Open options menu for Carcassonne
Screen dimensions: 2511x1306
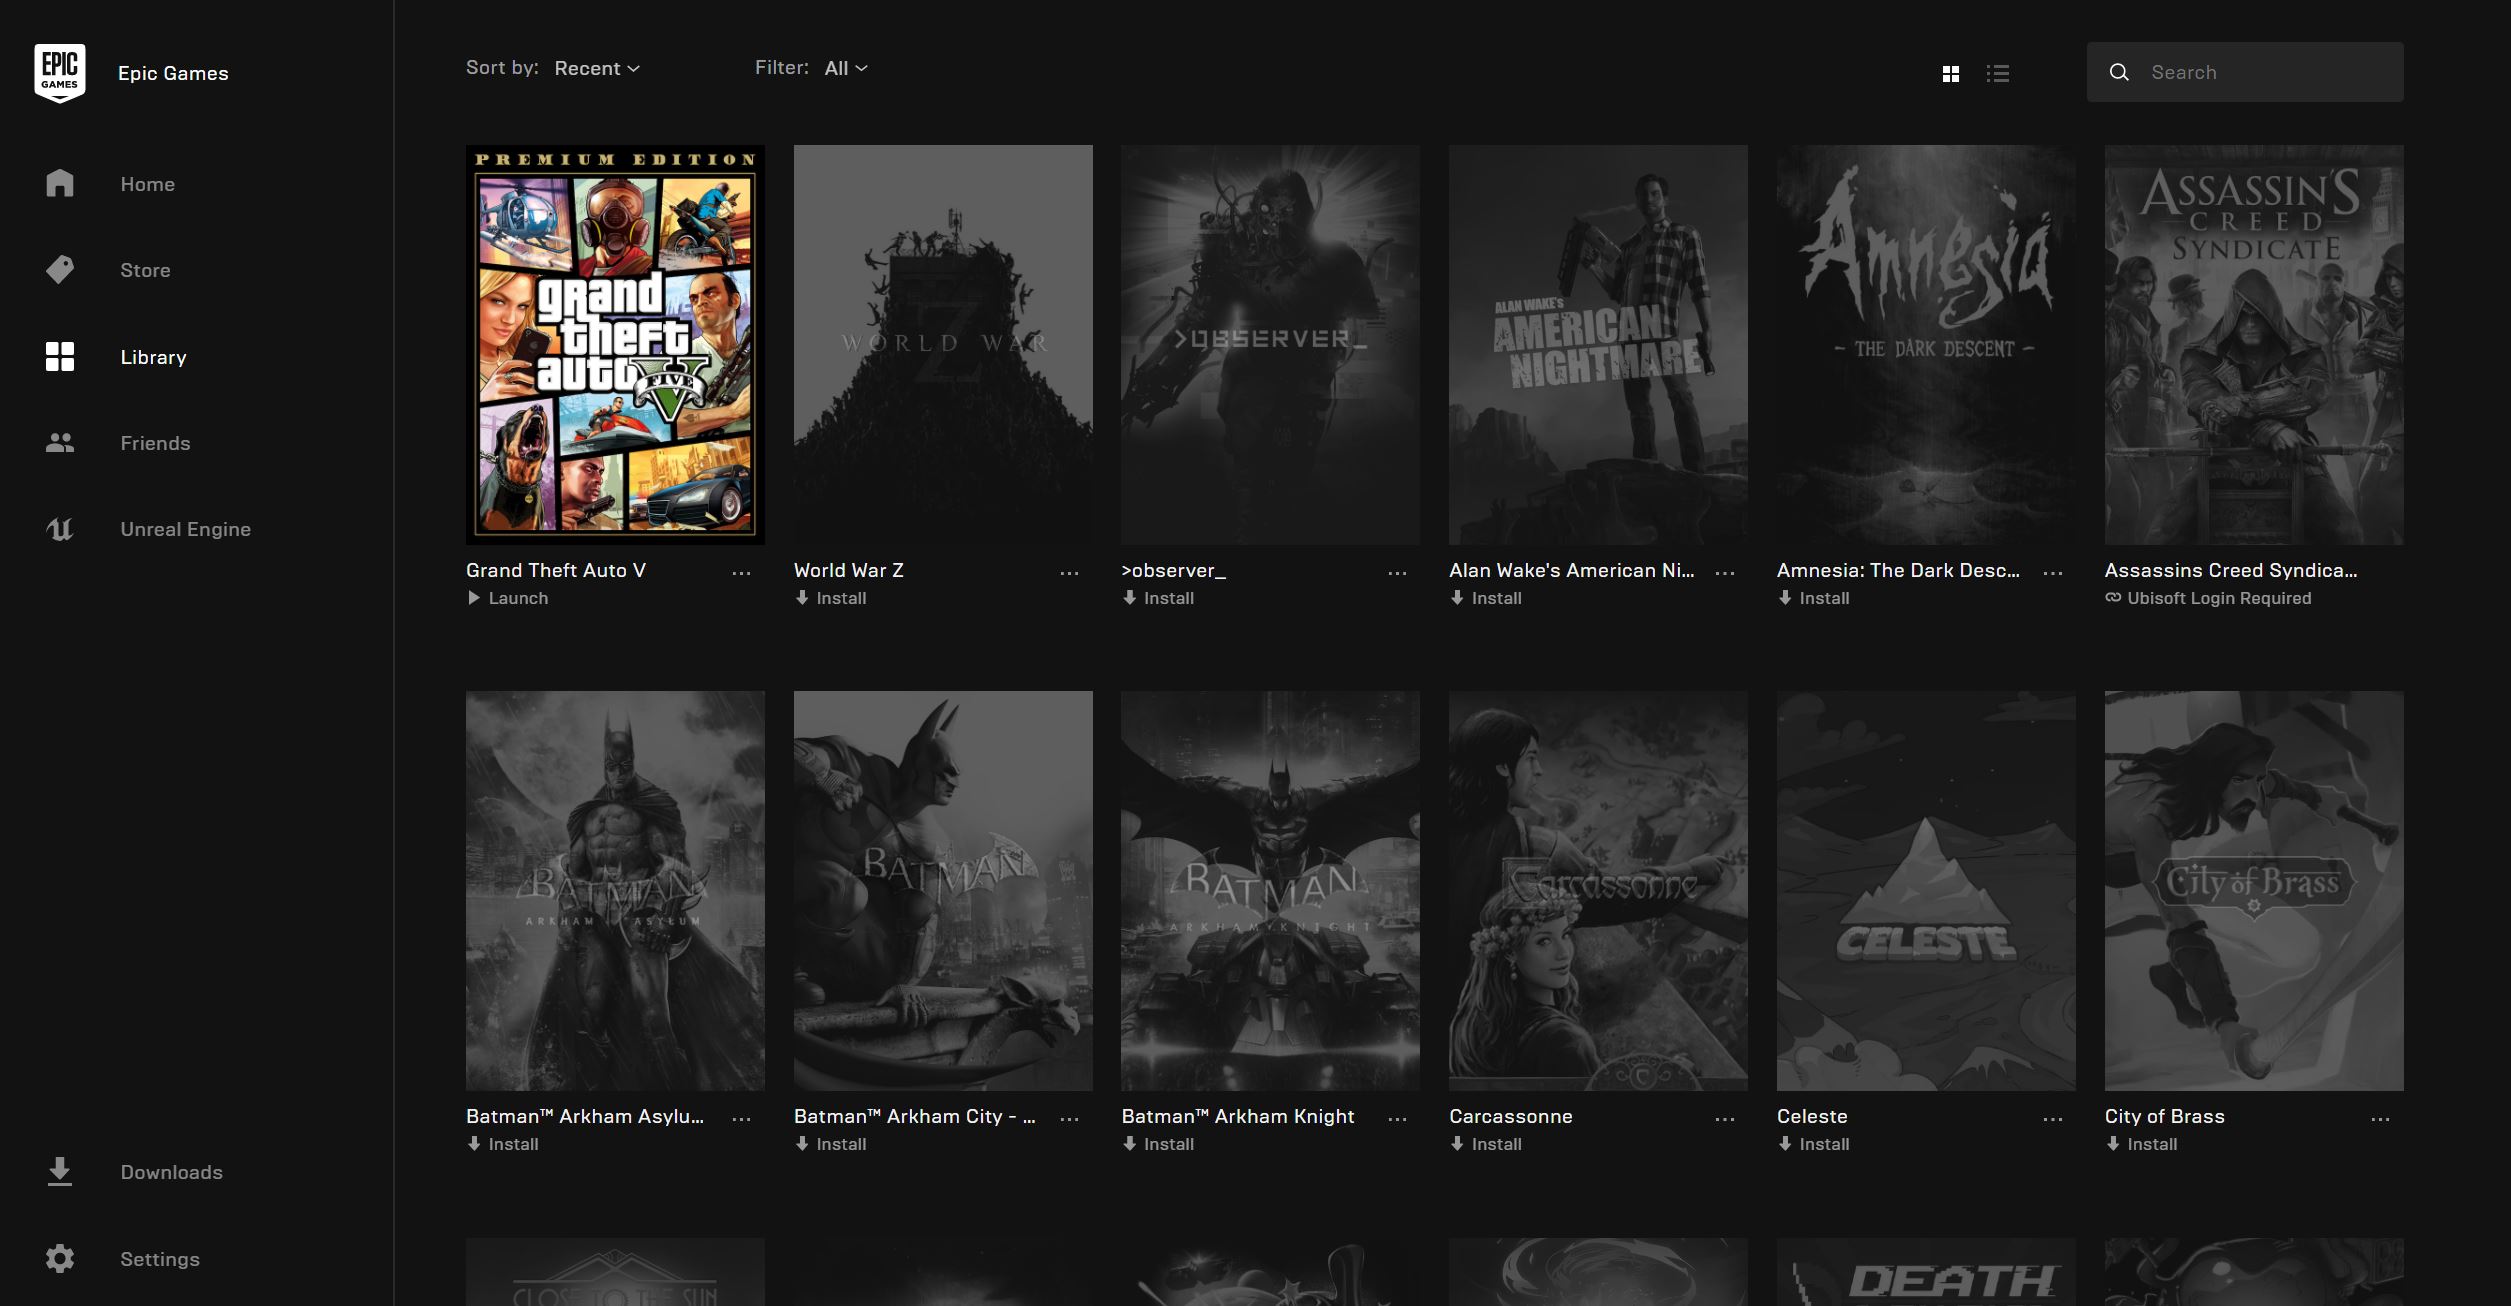(1725, 1119)
